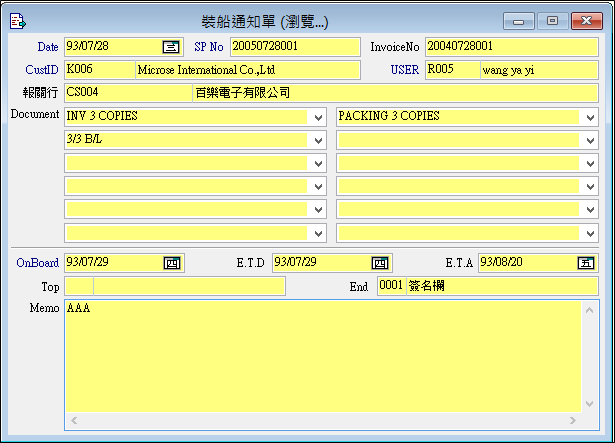Click the Top code input field

(78, 287)
